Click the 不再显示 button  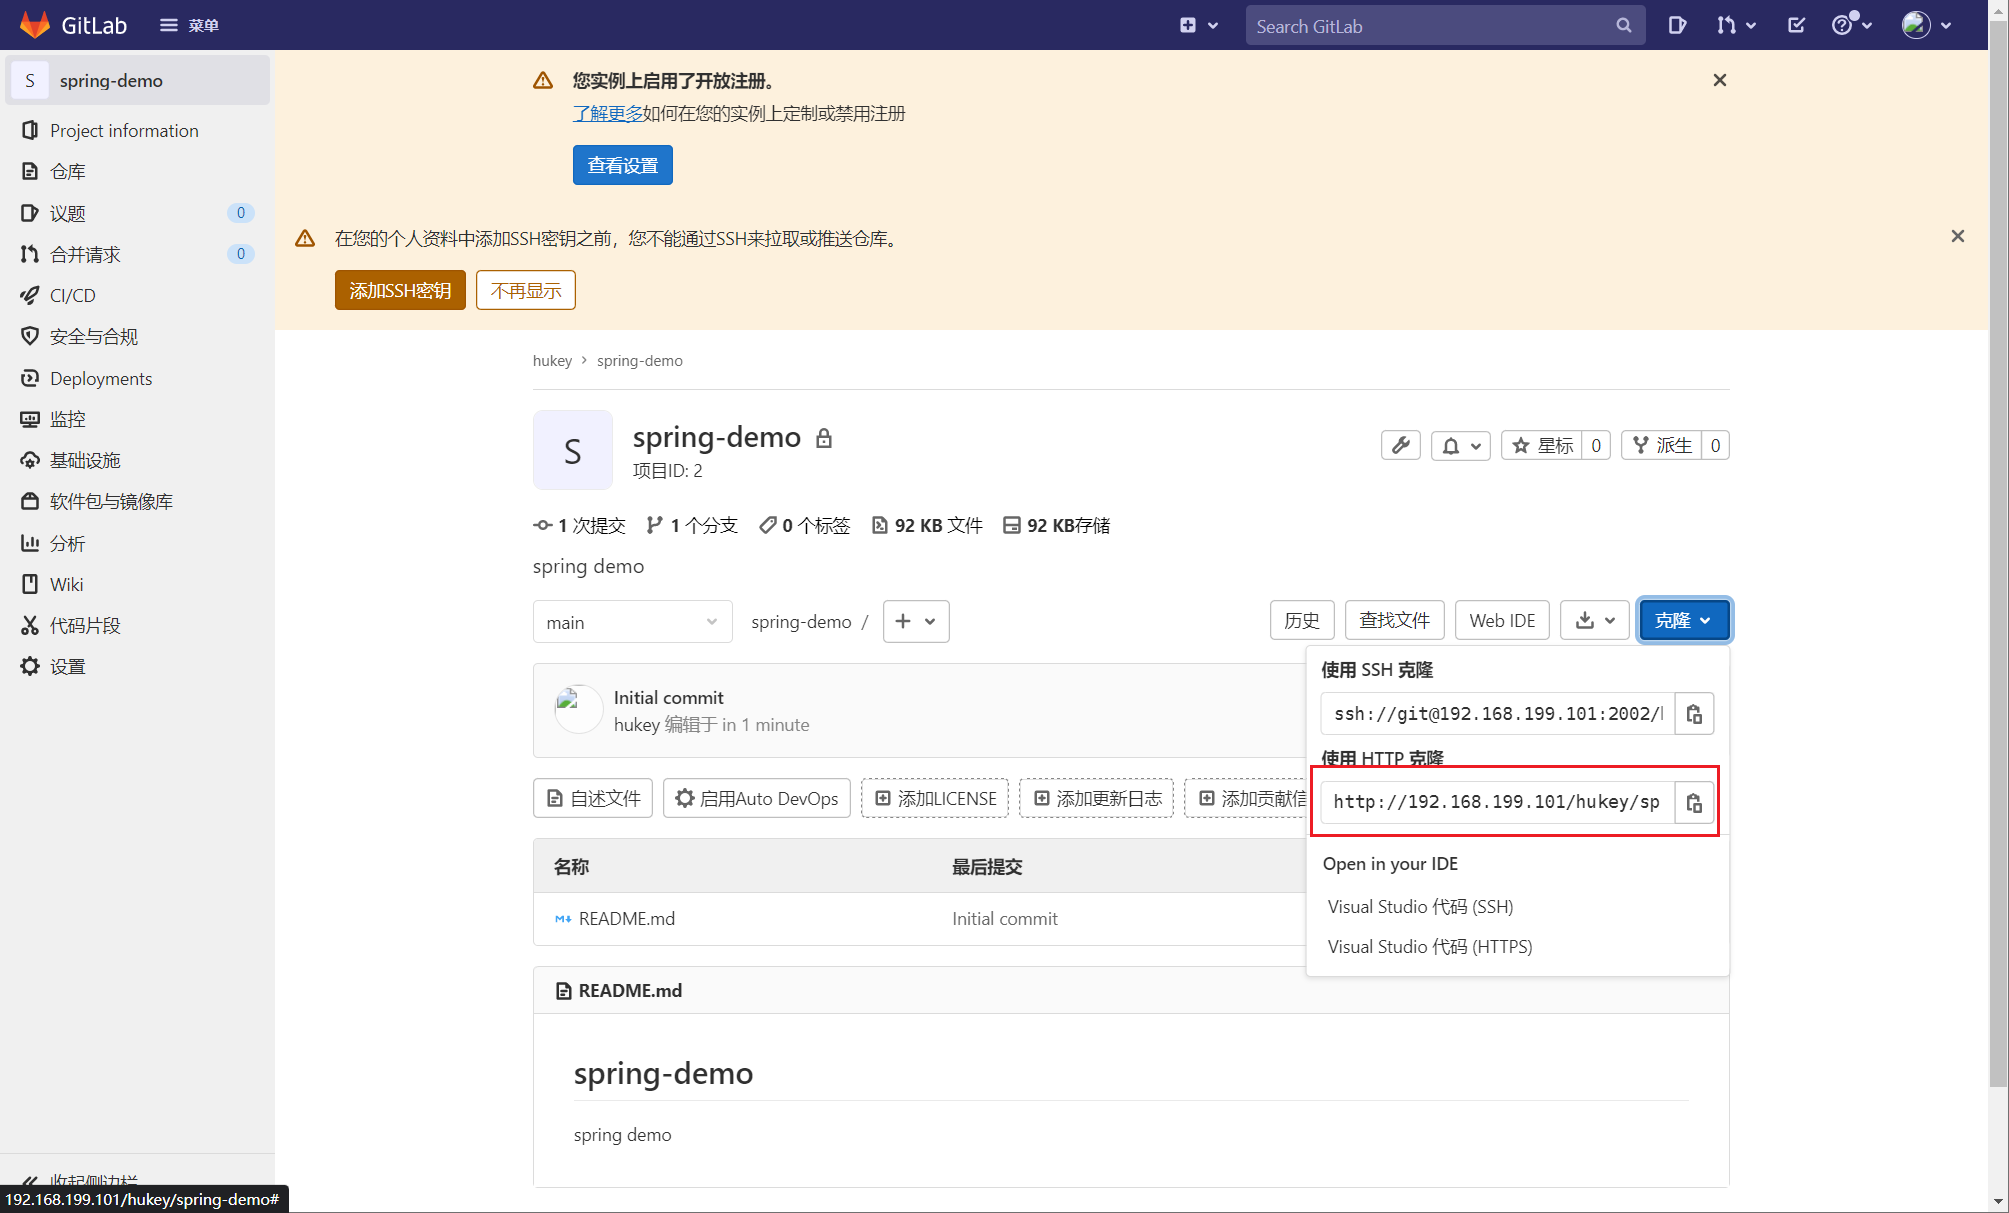tap(526, 290)
